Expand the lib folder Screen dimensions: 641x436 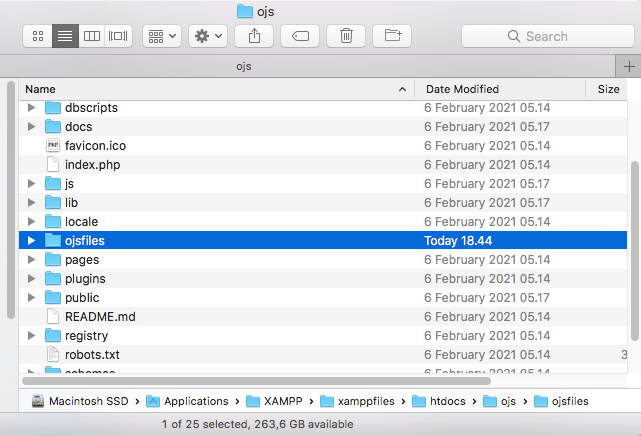pos(31,203)
